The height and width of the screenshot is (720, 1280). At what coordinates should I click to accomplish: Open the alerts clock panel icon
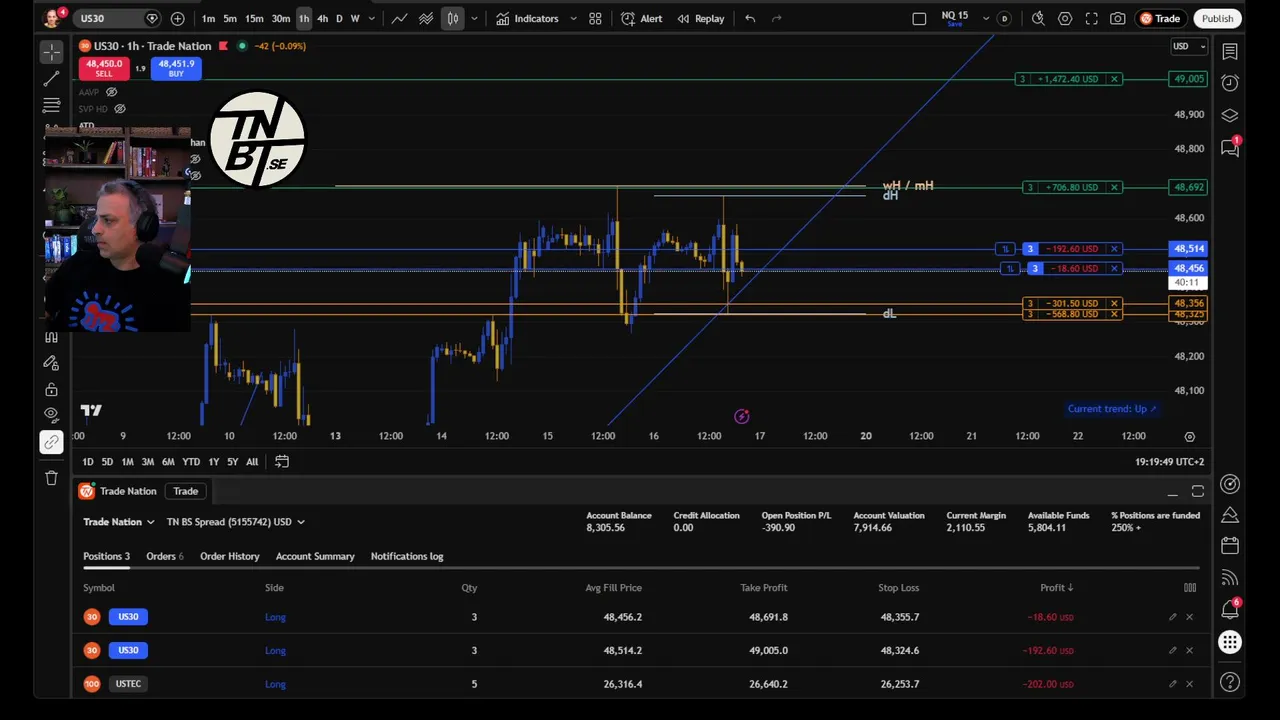1230,83
